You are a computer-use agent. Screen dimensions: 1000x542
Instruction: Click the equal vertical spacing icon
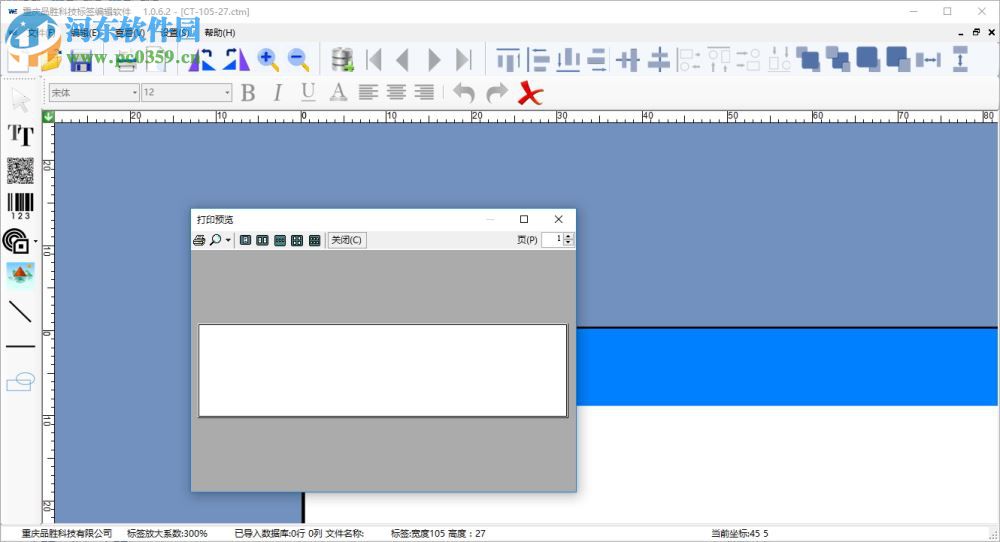pyautogui.click(x=960, y=59)
